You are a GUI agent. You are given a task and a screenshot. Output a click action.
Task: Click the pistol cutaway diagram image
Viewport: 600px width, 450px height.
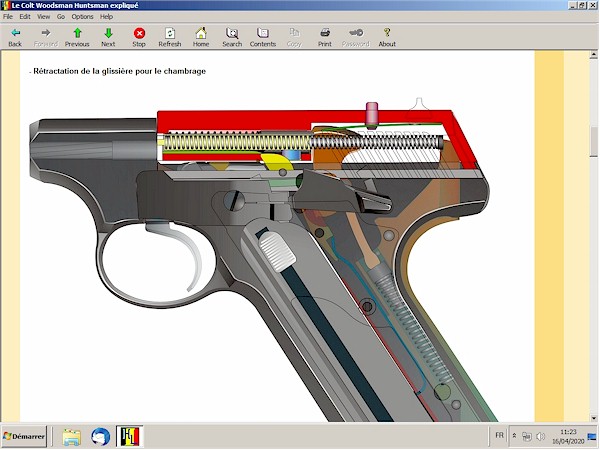260,260
